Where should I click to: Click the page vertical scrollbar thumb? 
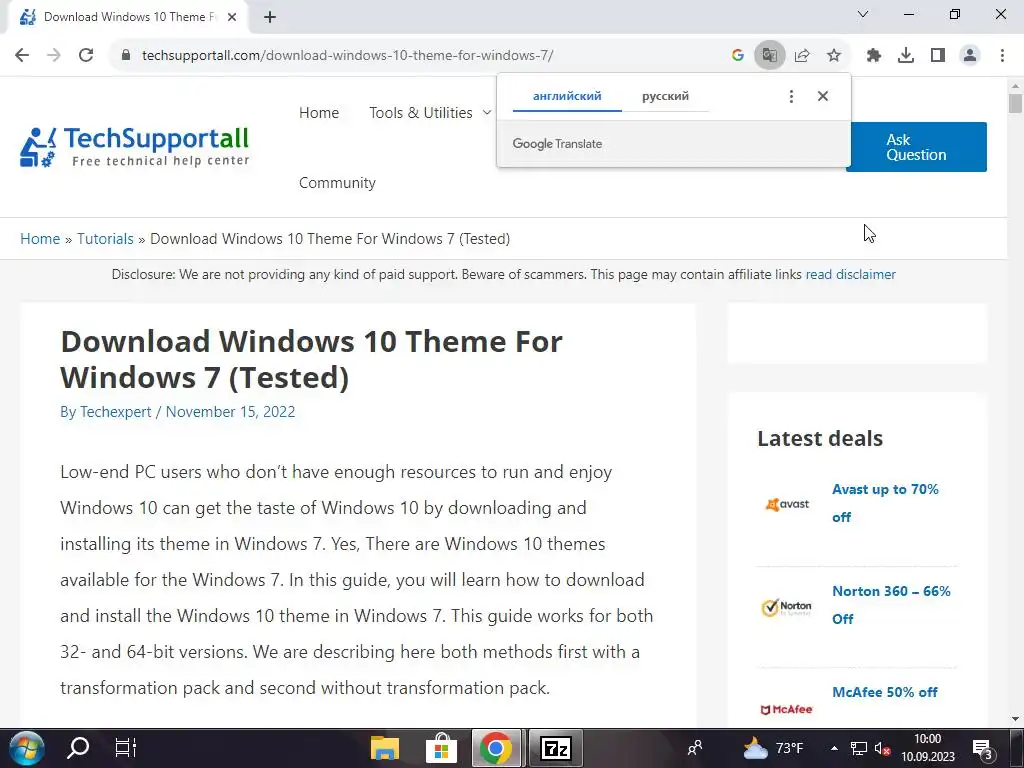1015,103
